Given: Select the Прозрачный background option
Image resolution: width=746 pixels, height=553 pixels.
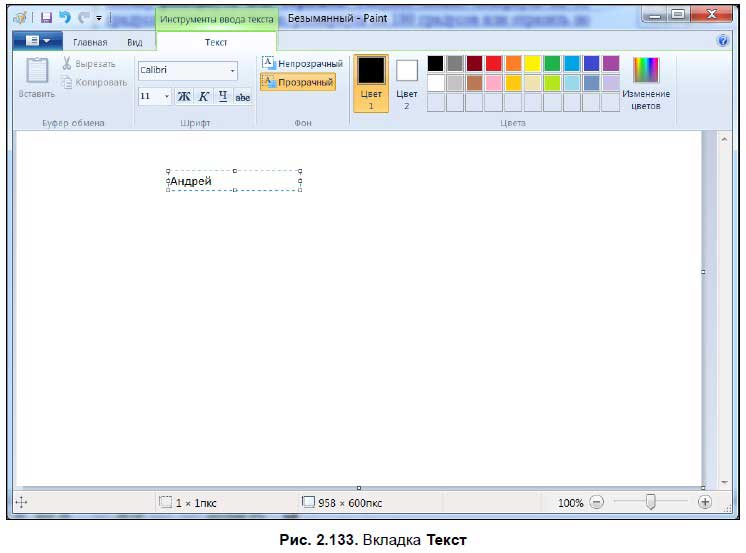Looking at the screenshot, I should point(298,82).
